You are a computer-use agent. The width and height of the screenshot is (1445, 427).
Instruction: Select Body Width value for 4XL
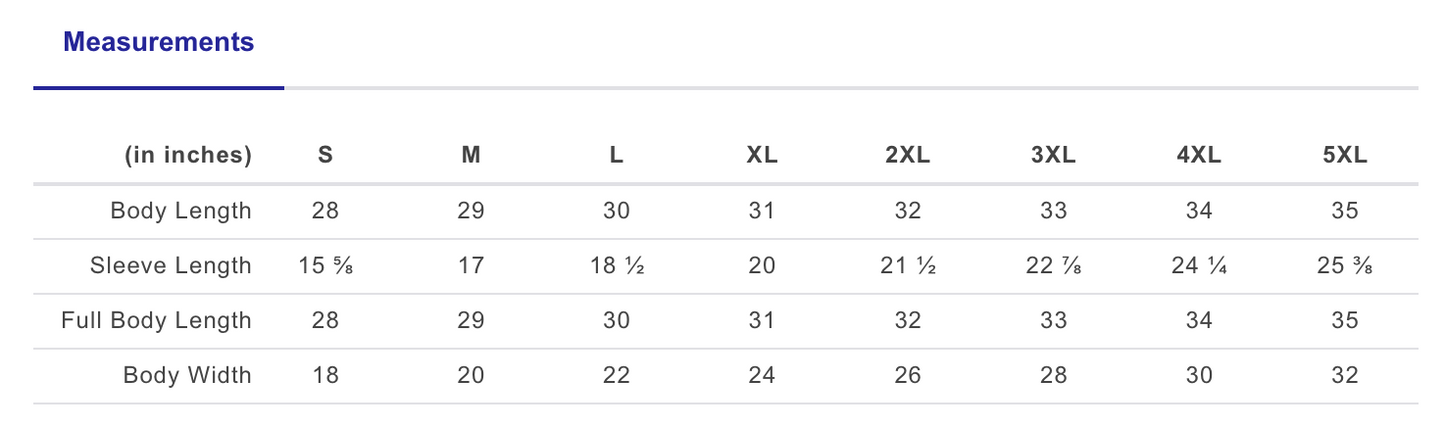[1198, 376]
